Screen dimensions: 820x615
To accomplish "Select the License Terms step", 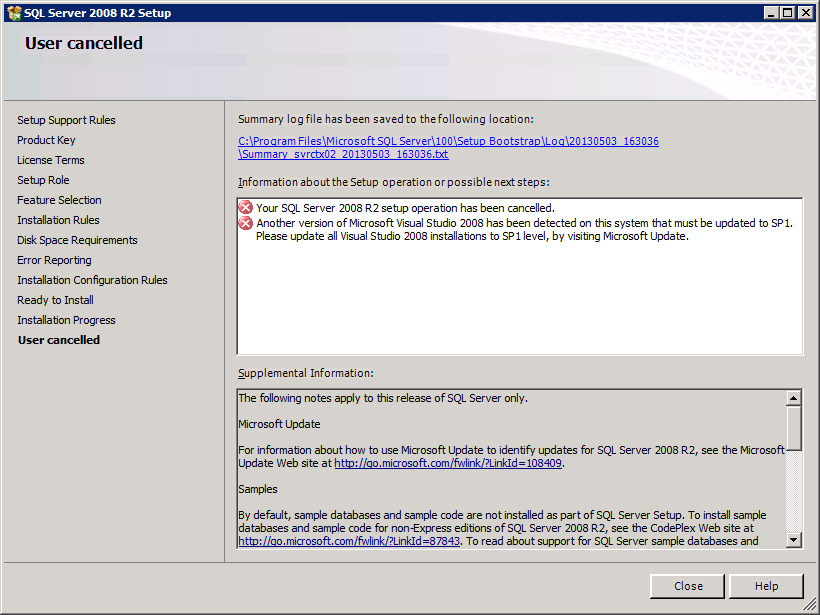I will coord(51,160).
